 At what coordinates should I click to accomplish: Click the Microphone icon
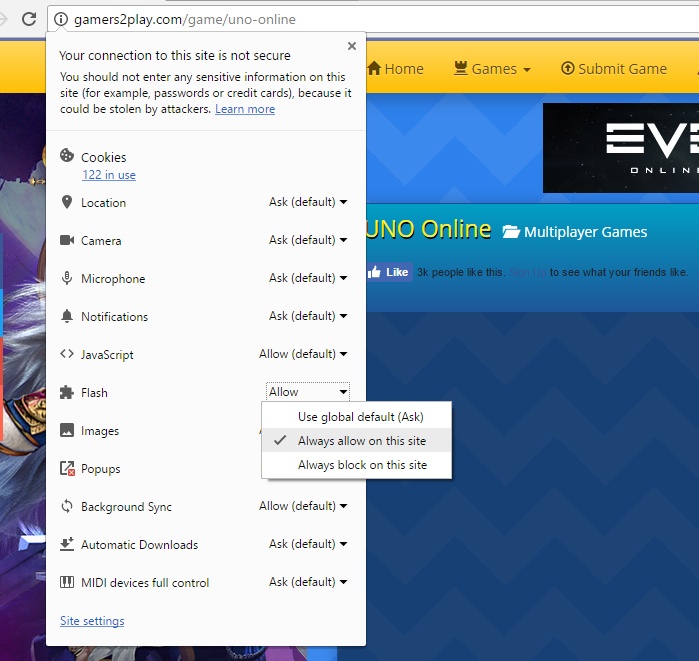(x=67, y=278)
